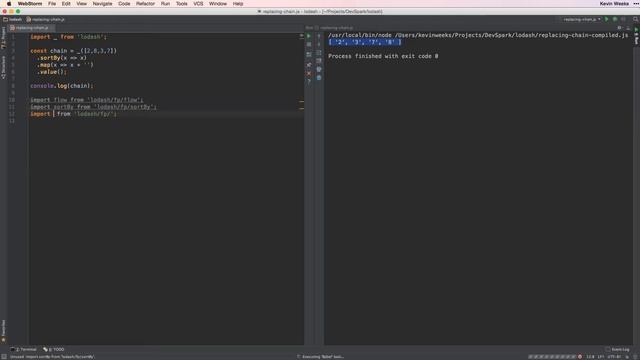Open the File menu

(52, 4)
